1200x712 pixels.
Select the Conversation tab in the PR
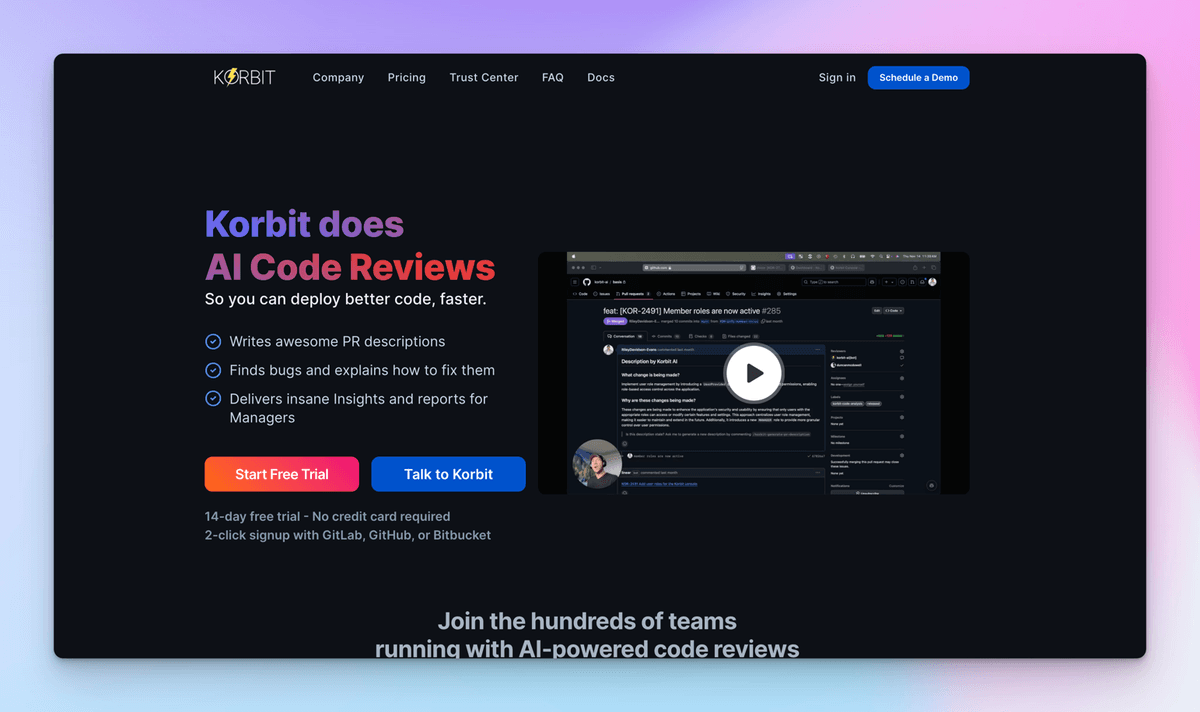[x=625, y=336]
